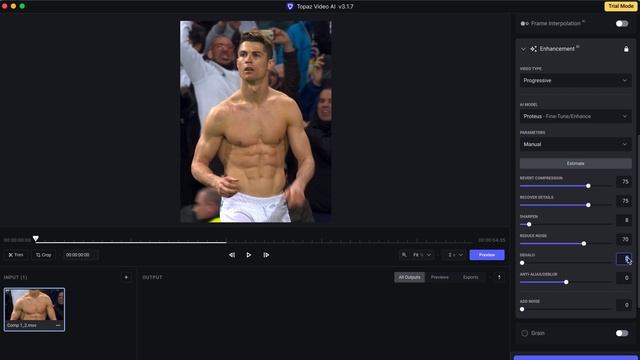Step back one frame

tap(232, 255)
